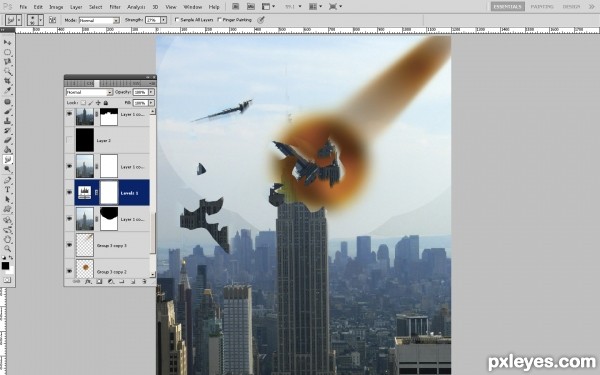Viewport: 600px width, 375px height.
Task: Select the Zoom tool in toolbox
Action: 7,249
